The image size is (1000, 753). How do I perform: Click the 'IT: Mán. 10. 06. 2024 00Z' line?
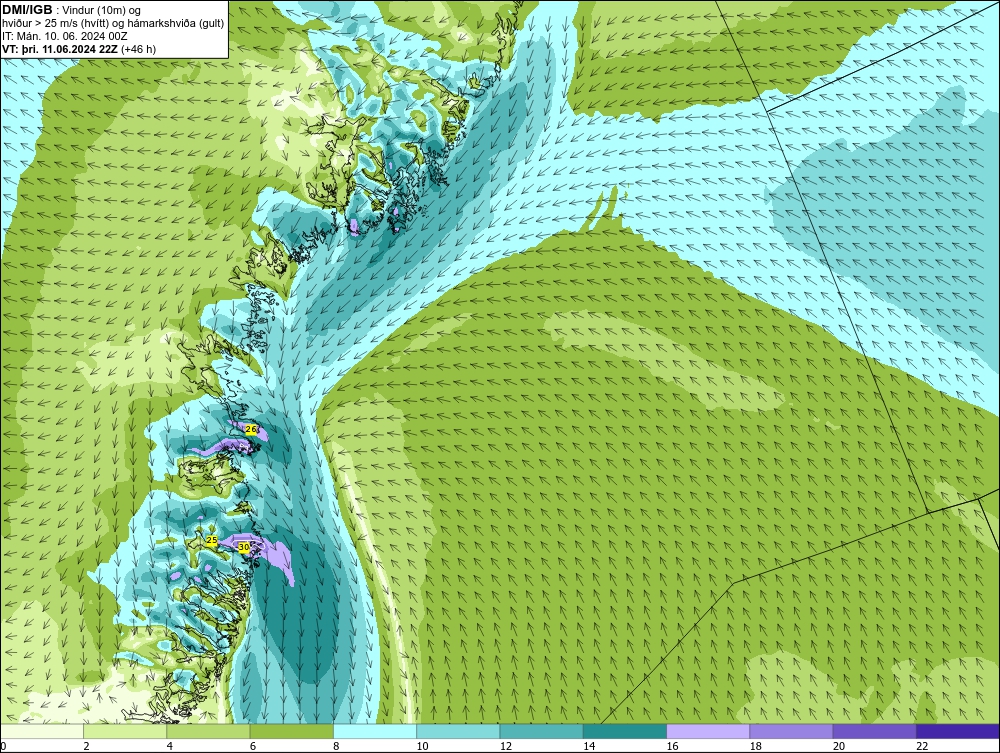[x=64, y=36]
